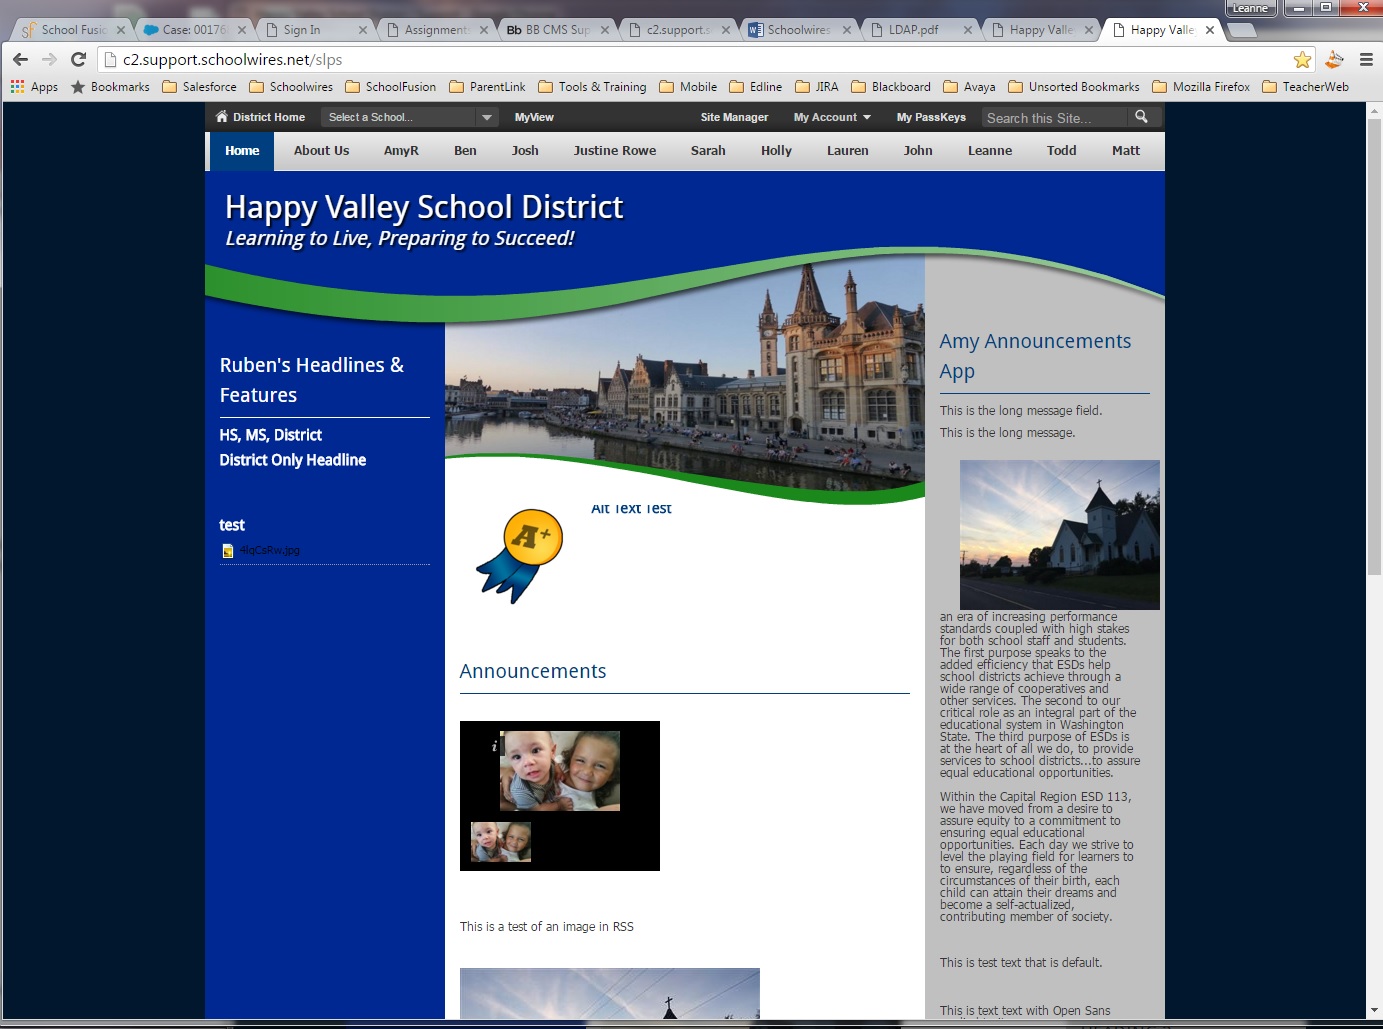This screenshot has width=1383, height=1029.
Task: Bookmark this page with the star icon
Action: point(1302,60)
